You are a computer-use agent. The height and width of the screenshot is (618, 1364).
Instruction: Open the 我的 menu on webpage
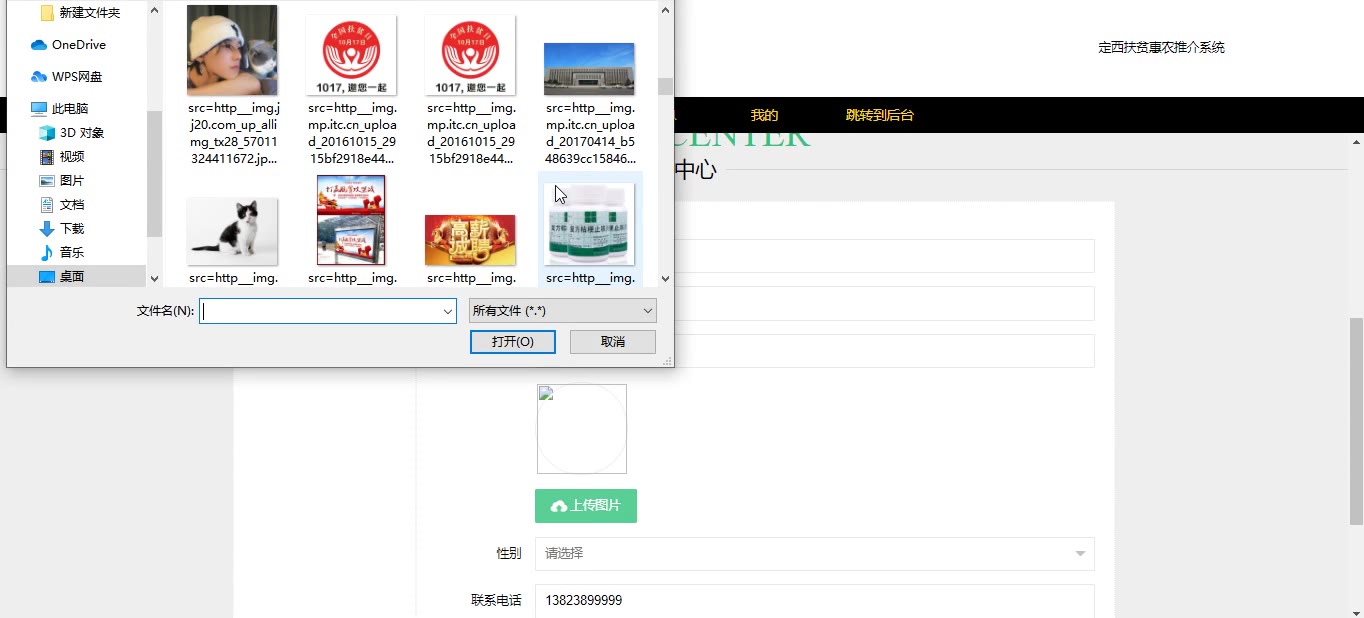(764, 115)
